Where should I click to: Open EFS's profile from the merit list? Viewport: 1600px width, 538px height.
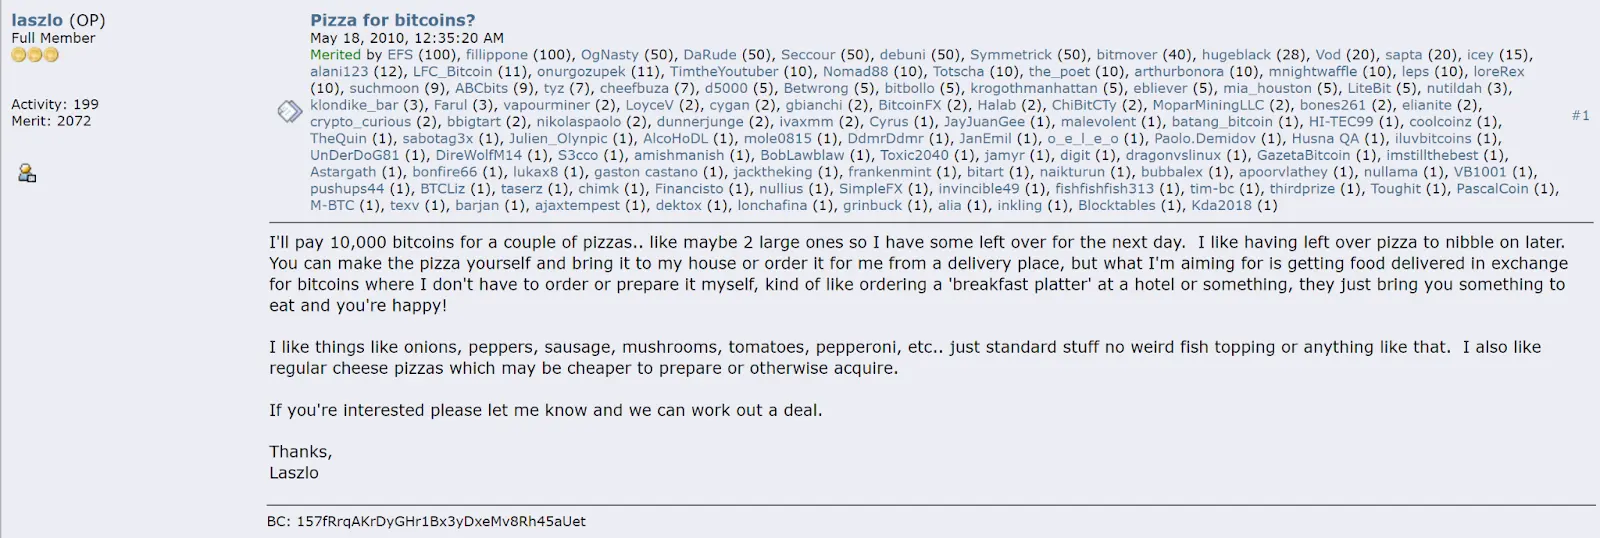tap(400, 55)
